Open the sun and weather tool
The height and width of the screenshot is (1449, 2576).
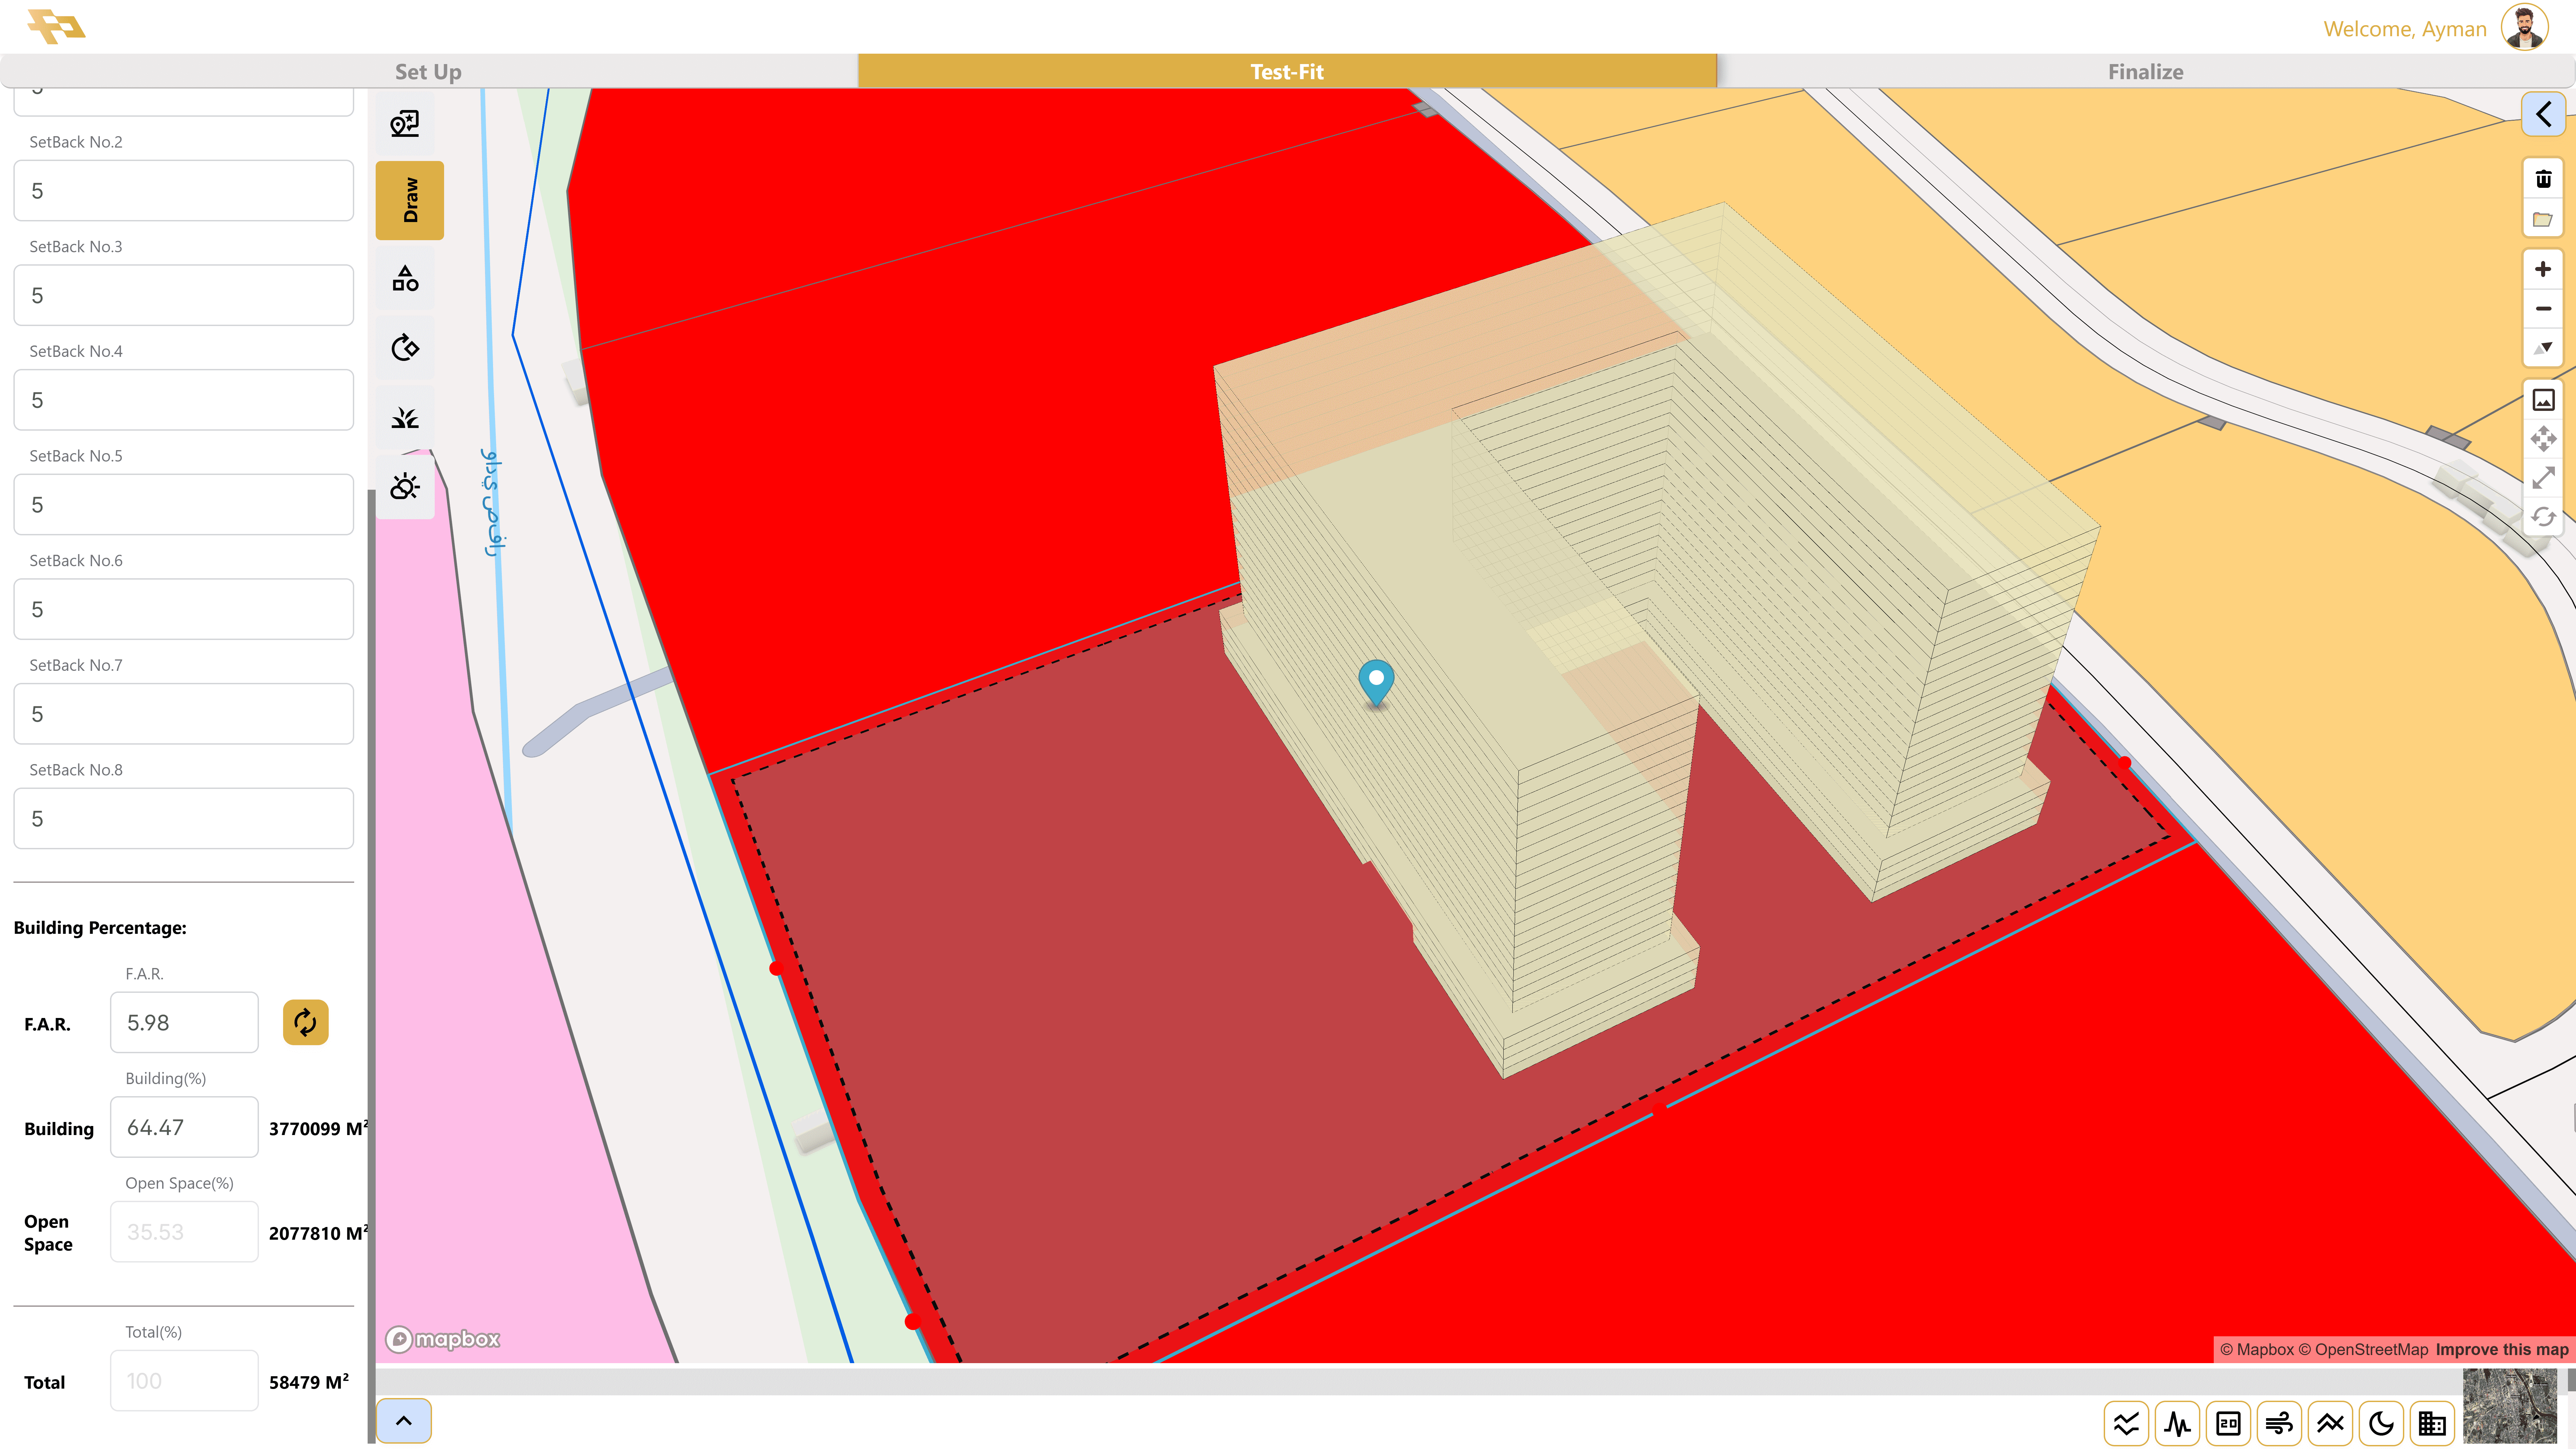tap(405, 487)
